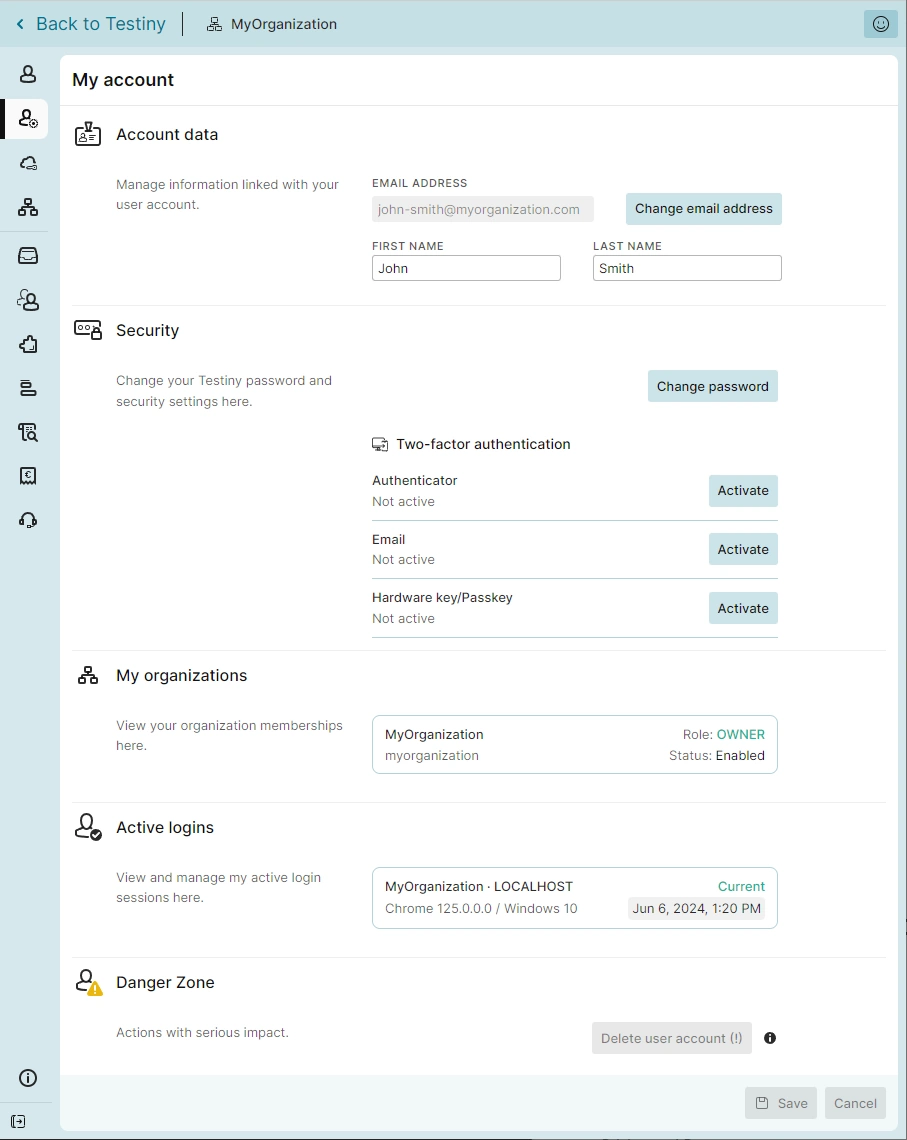Image resolution: width=907 pixels, height=1140 pixels.
Task: Click the circled info icon in sidebar
Action: pyautogui.click(x=28, y=1077)
